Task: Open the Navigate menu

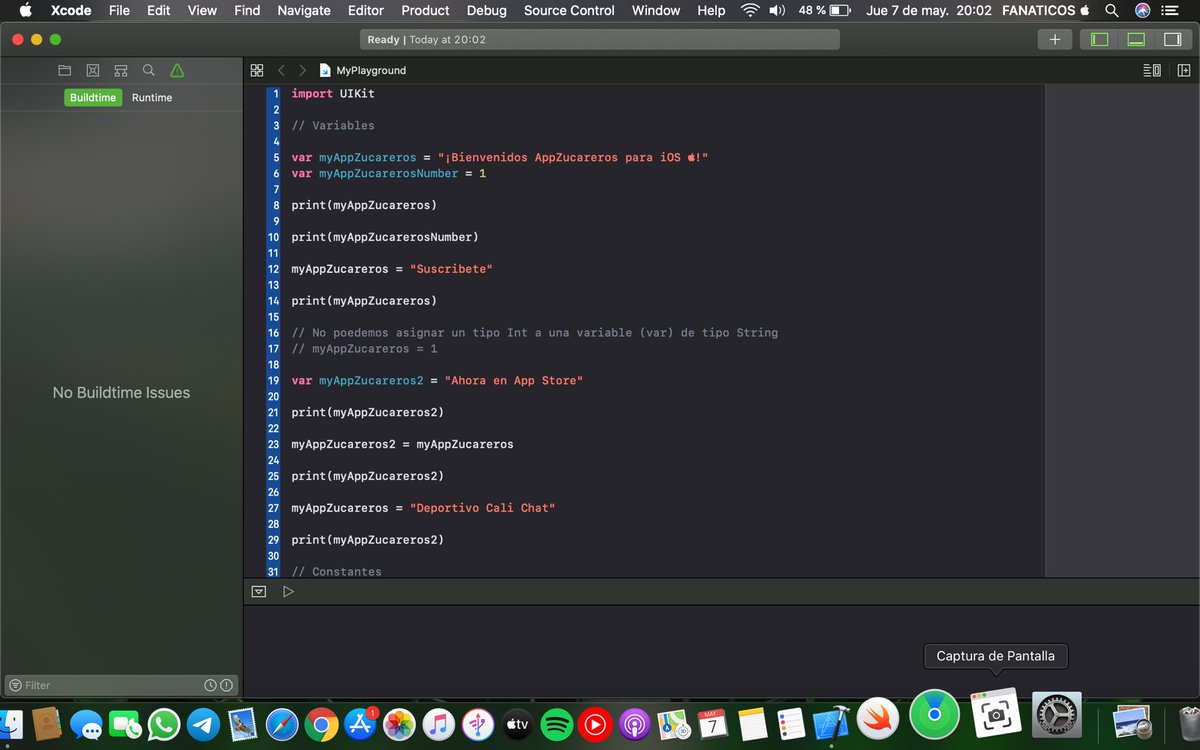Action: pos(304,10)
